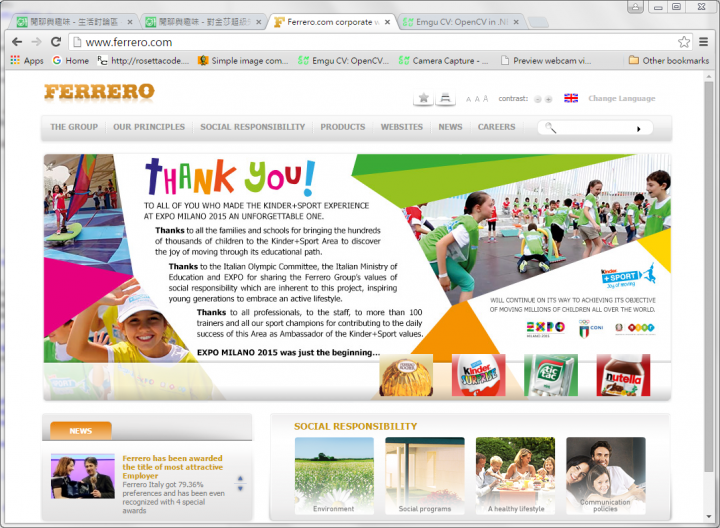The height and width of the screenshot is (528, 720).
Task: Open the Apps shortcut in bookmarks bar
Action: click(27, 61)
